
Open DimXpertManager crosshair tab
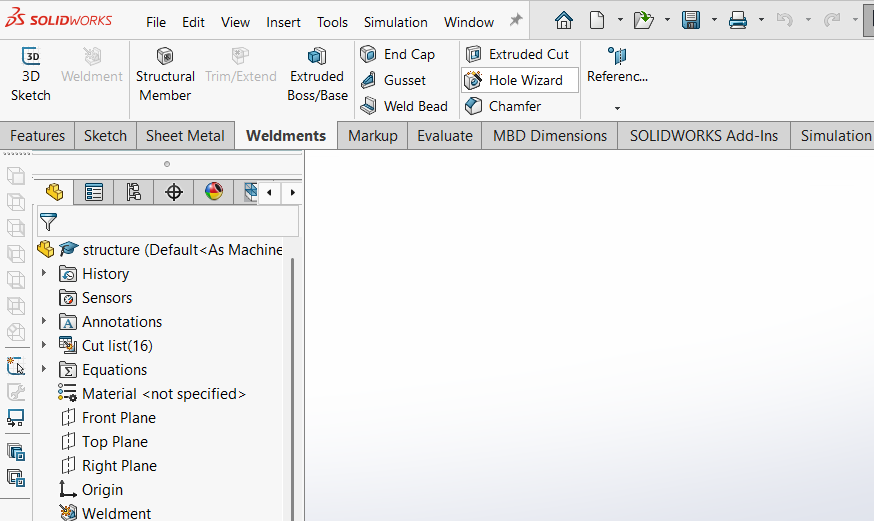[174, 192]
